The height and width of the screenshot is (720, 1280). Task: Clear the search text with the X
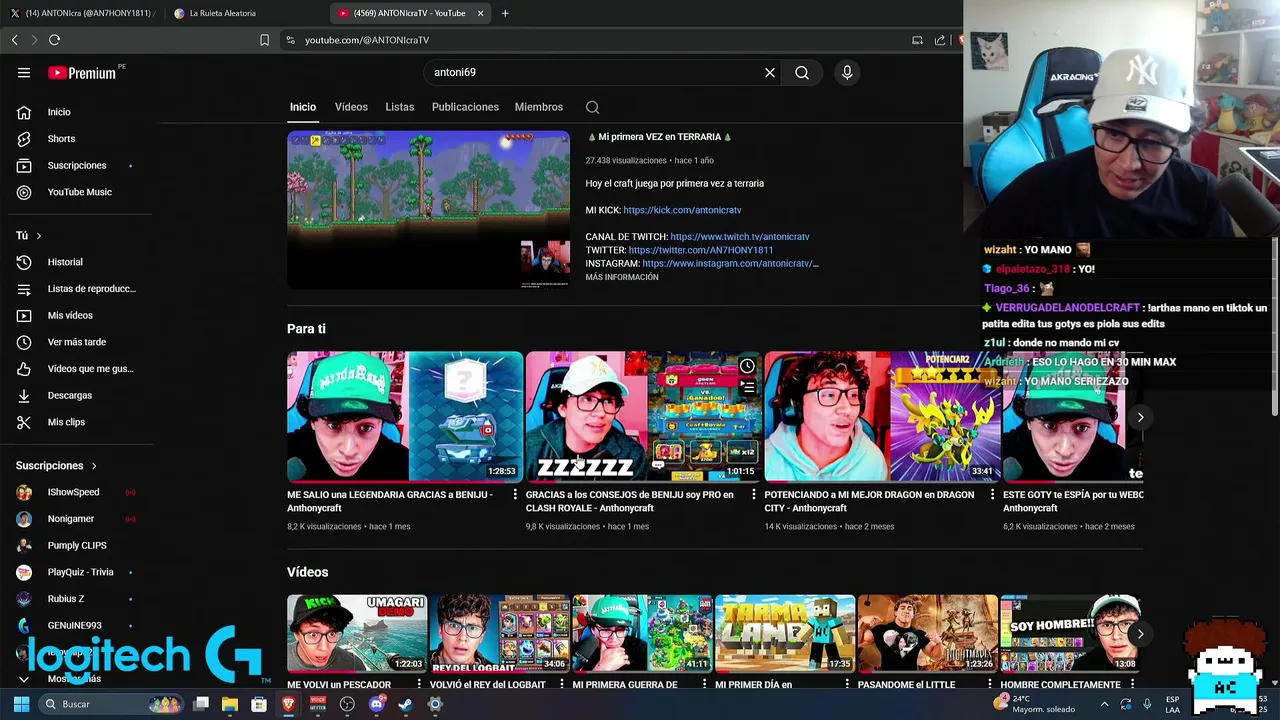click(770, 72)
